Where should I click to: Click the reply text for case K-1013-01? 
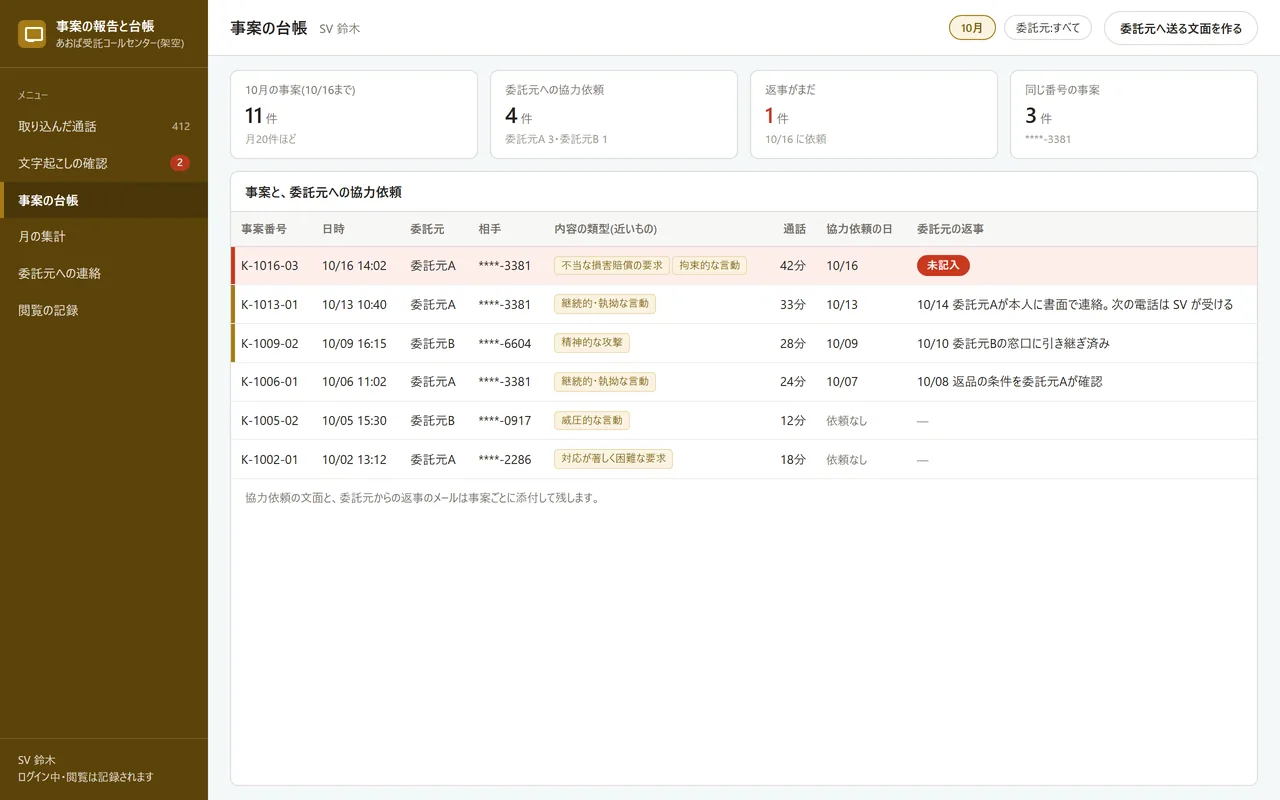point(1075,304)
